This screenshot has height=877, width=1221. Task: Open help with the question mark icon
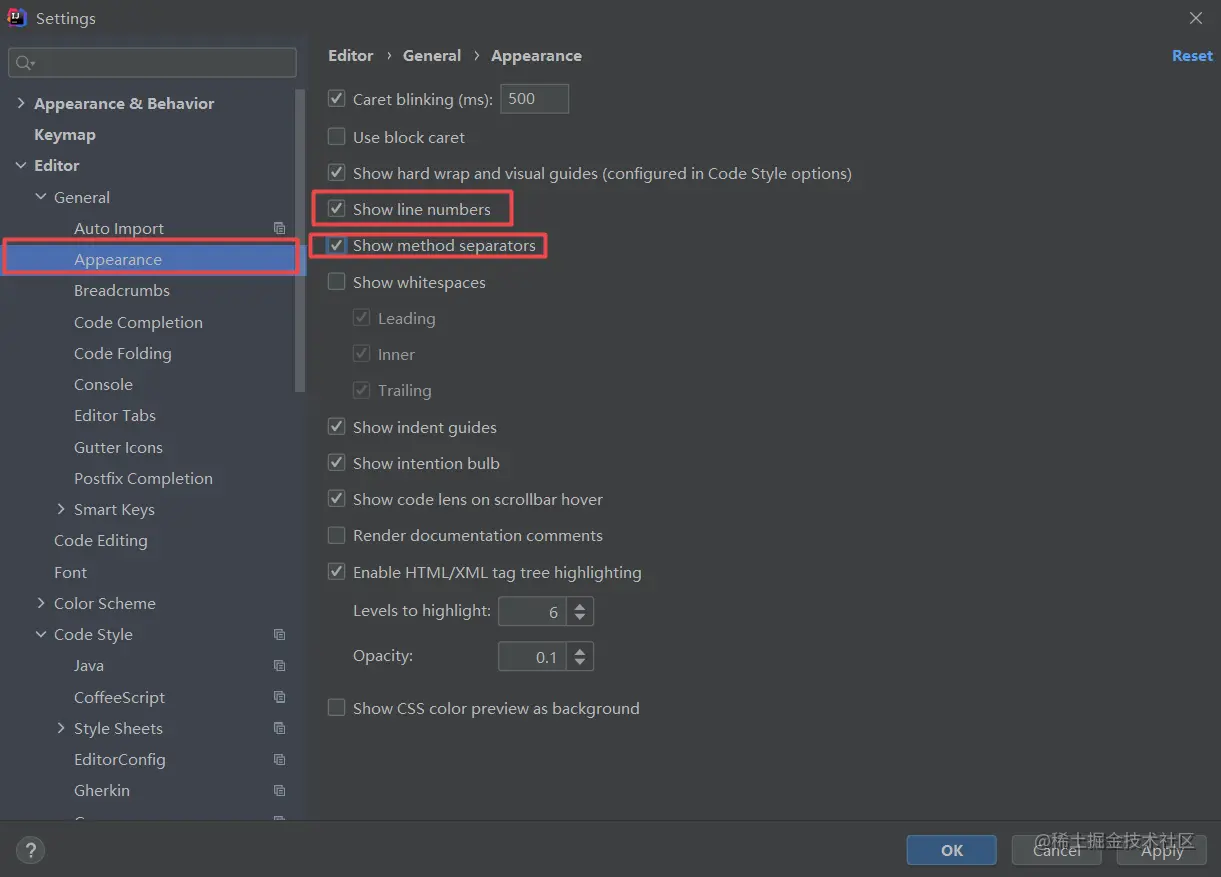point(31,852)
